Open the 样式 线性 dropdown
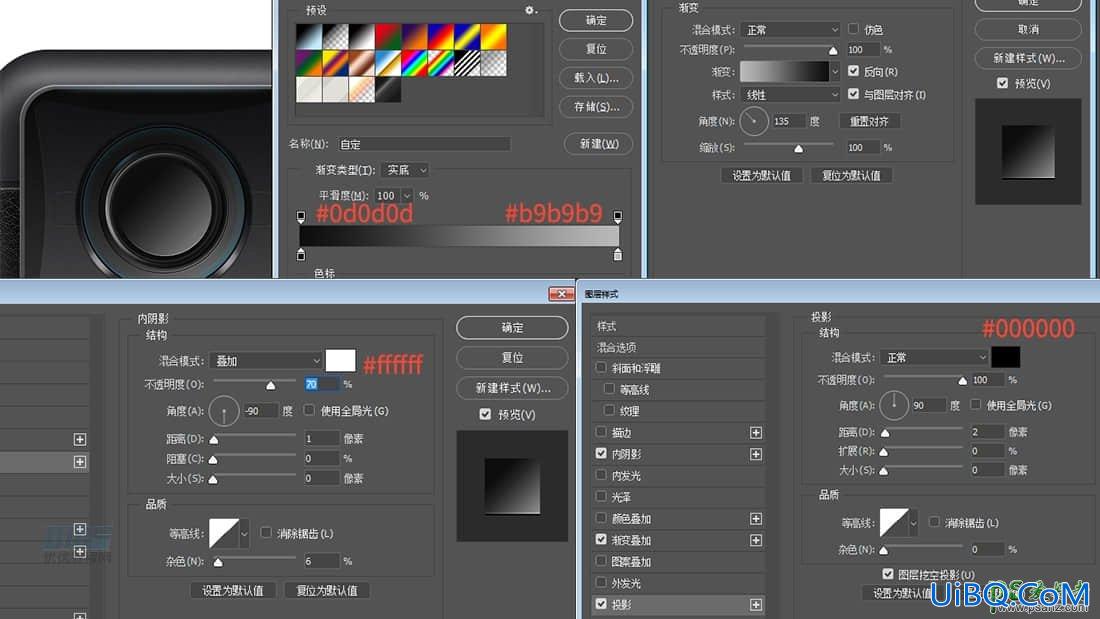This screenshot has height=619, width=1100. pos(790,94)
